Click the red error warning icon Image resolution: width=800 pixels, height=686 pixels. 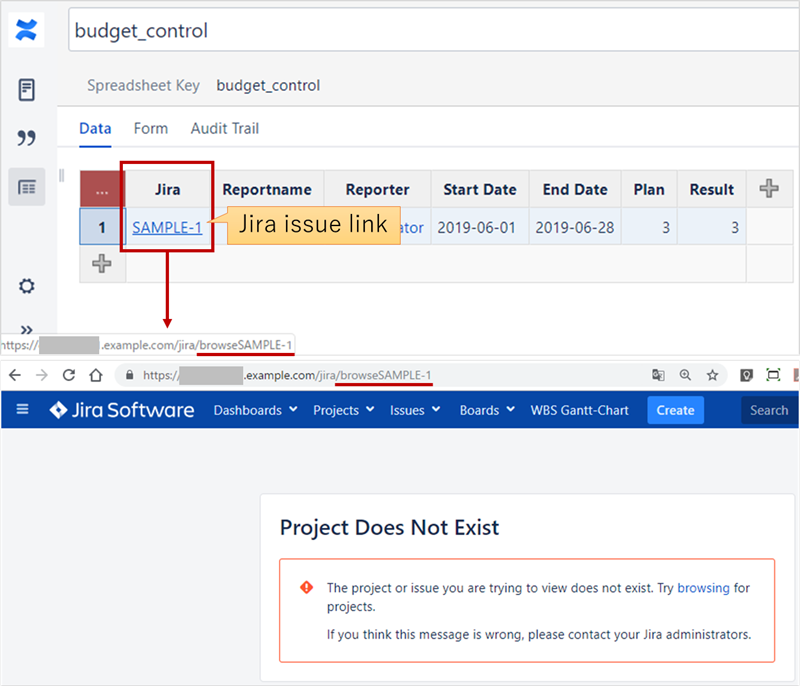(x=306, y=587)
